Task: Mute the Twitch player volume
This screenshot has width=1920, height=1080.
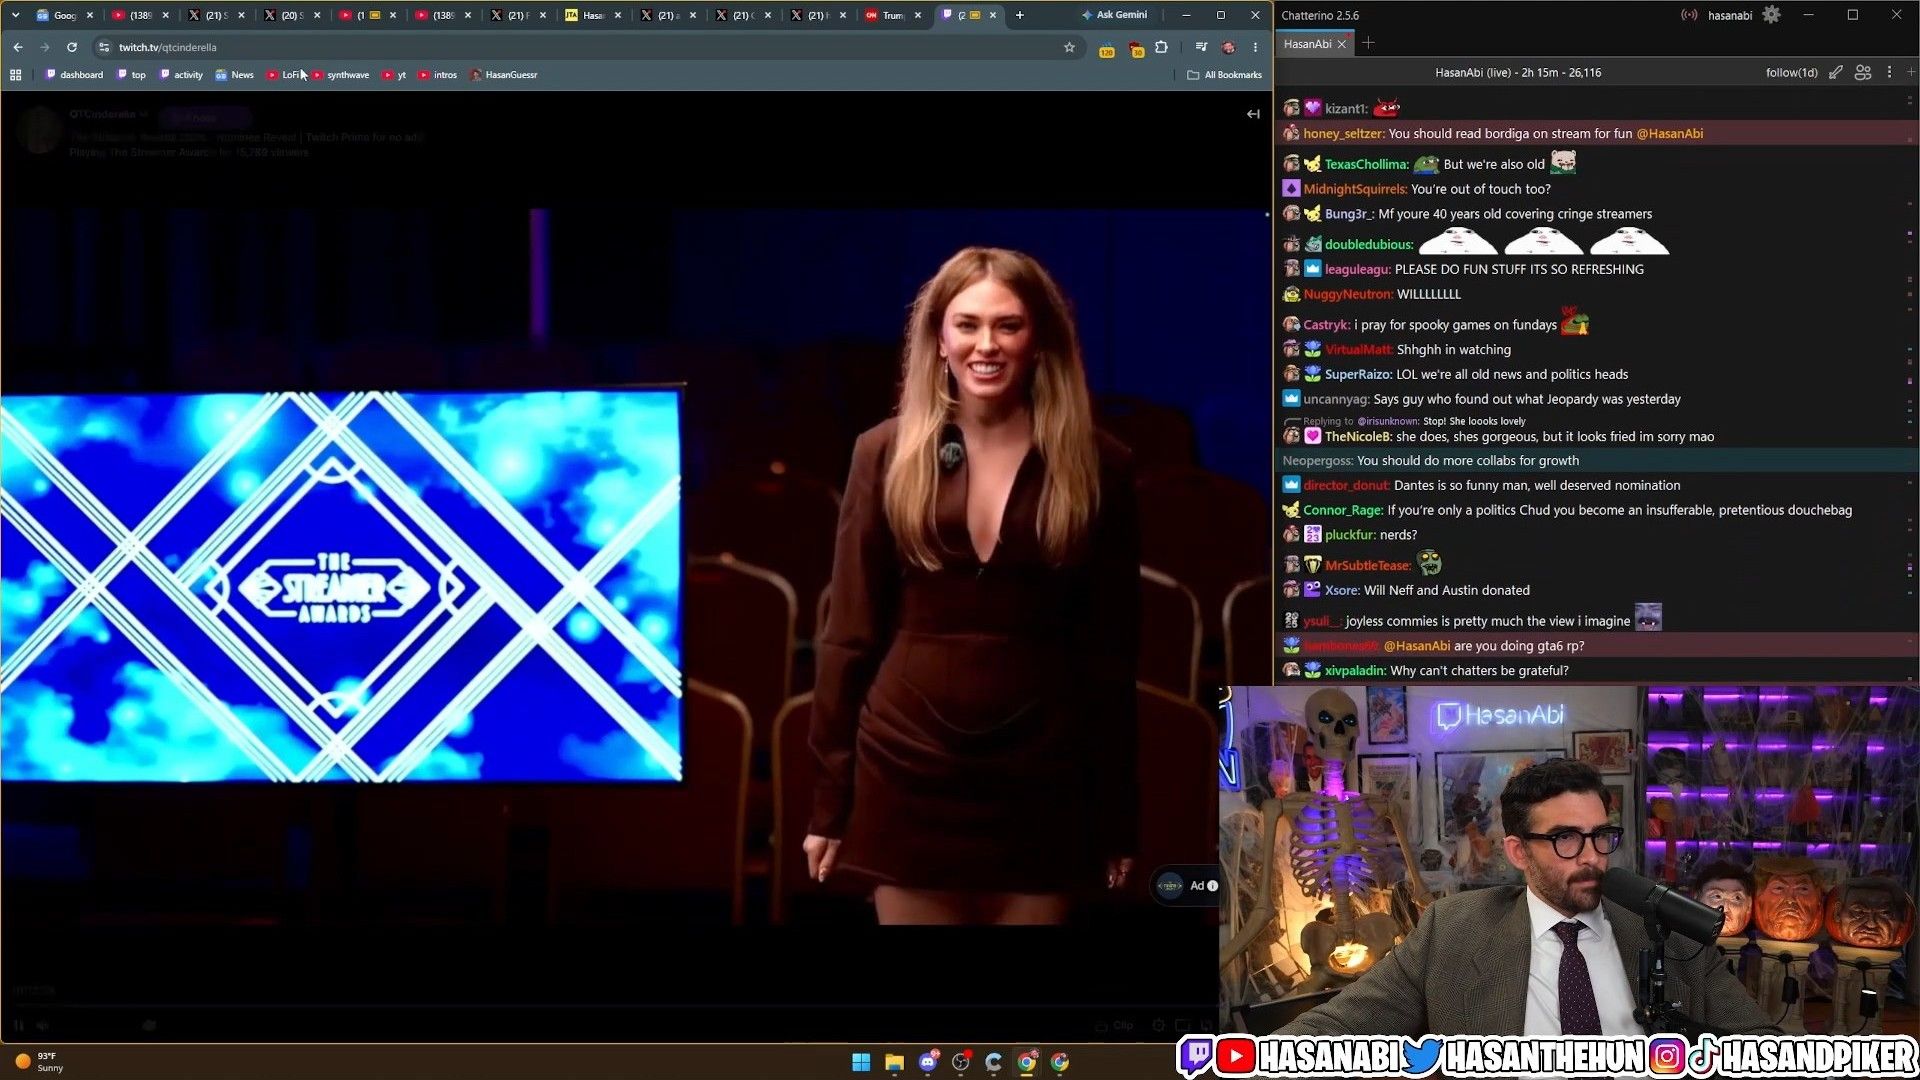Action: [43, 1025]
